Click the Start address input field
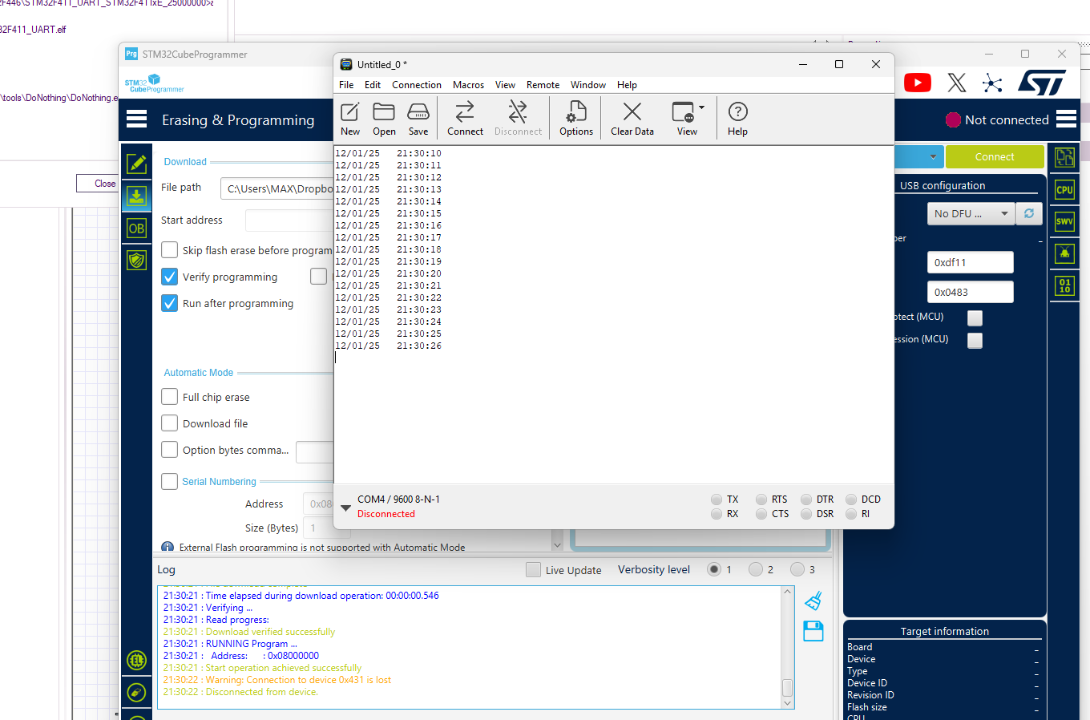The height and width of the screenshot is (720, 1090). click(x=289, y=220)
